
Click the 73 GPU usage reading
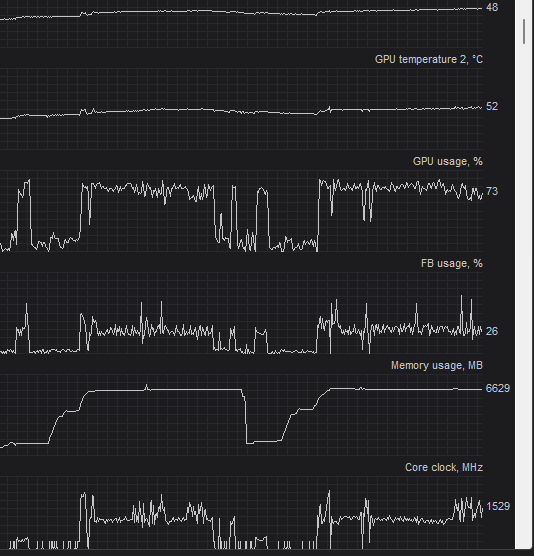click(x=492, y=191)
